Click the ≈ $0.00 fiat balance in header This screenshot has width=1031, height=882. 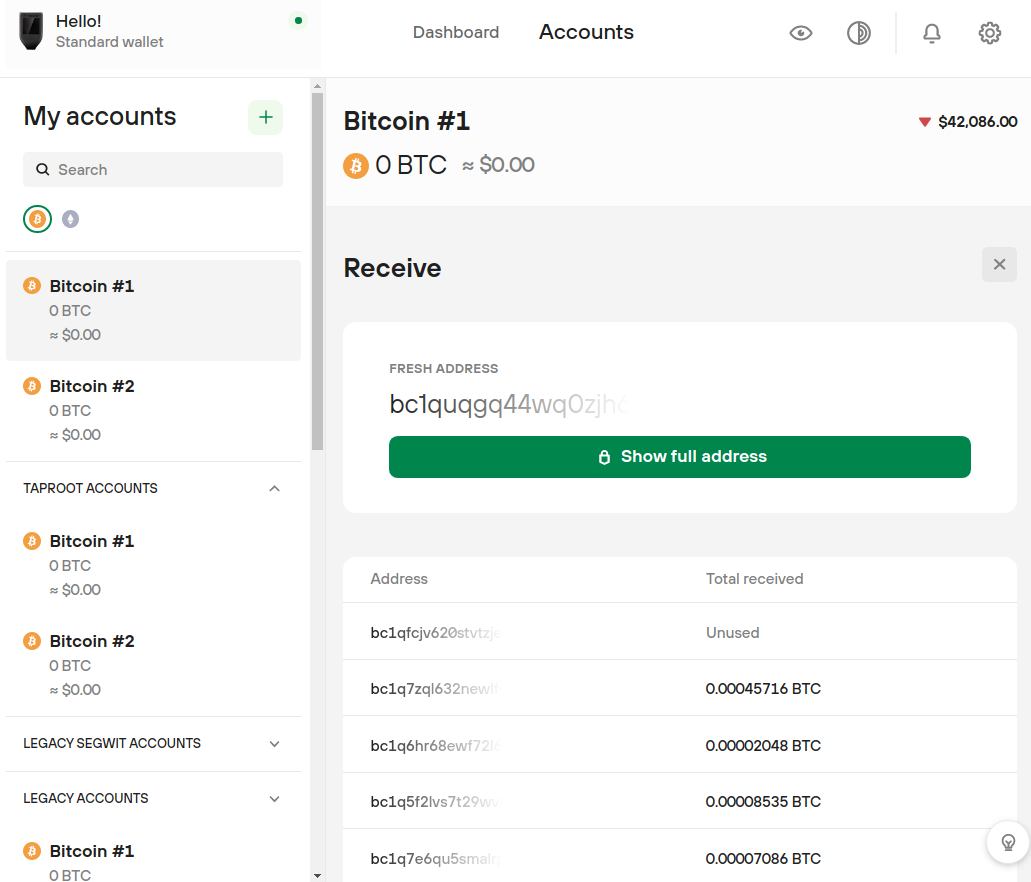[498, 165]
